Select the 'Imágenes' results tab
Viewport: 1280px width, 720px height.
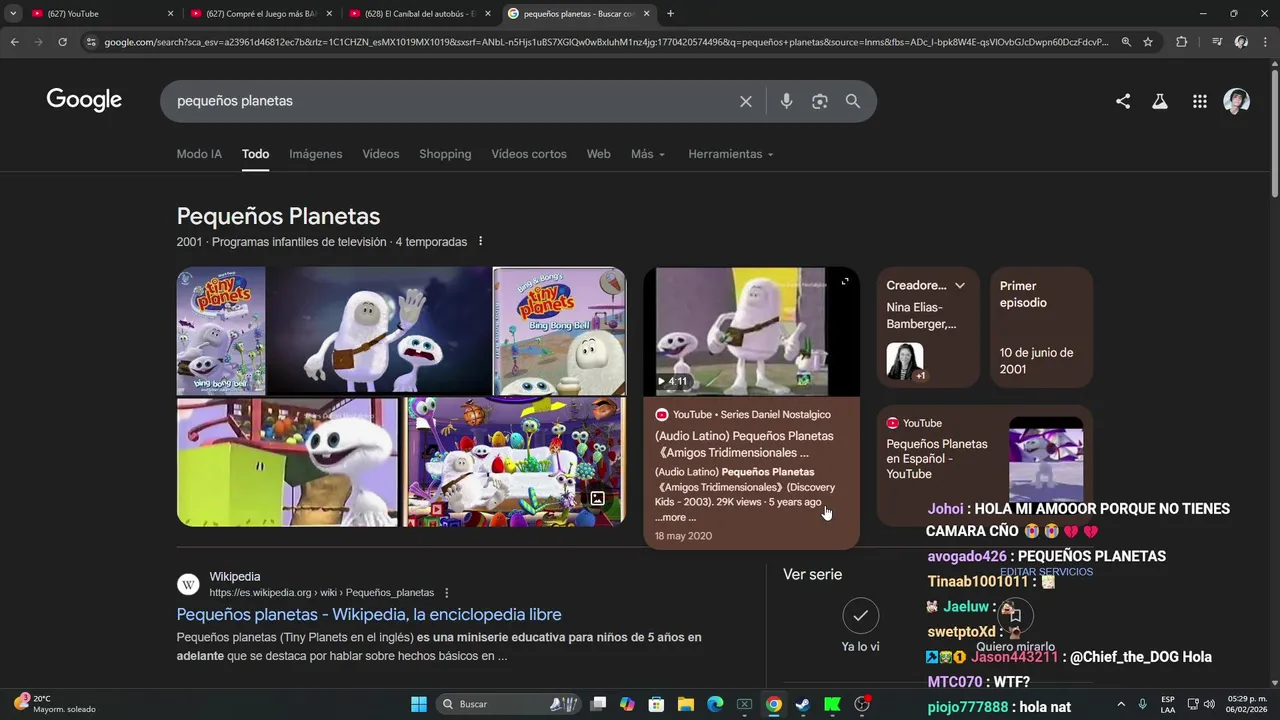point(316,154)
